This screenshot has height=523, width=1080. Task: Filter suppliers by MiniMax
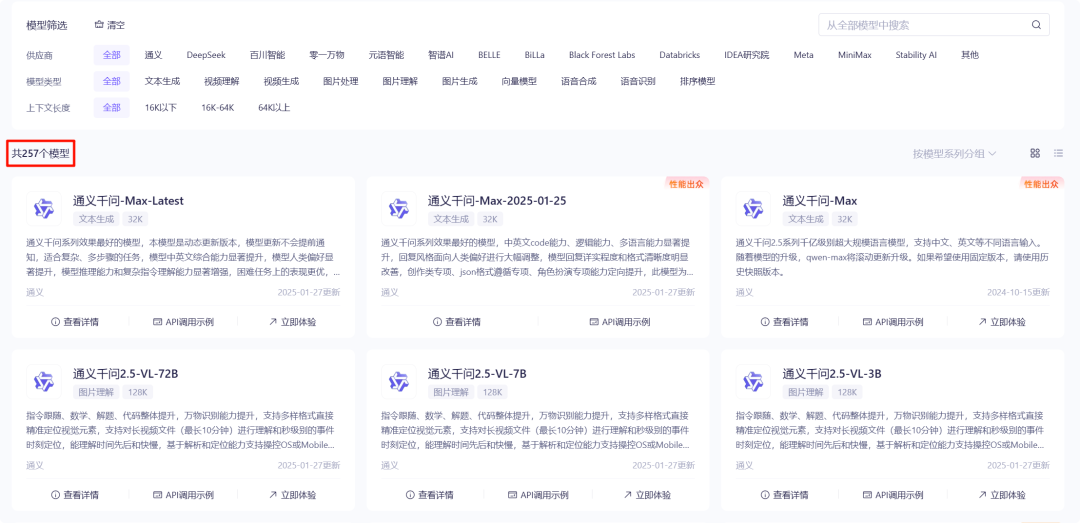point(855,54)
